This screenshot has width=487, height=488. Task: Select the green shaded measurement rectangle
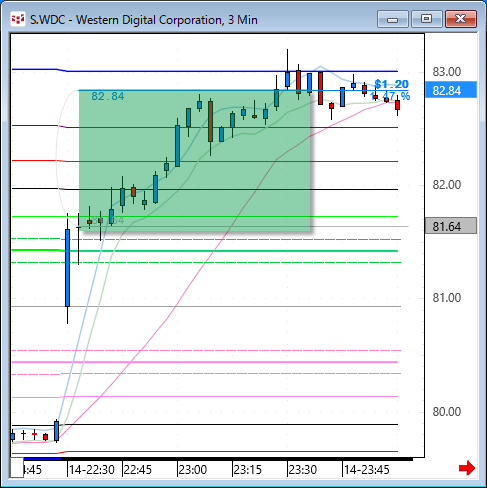[x=195, y=160]
